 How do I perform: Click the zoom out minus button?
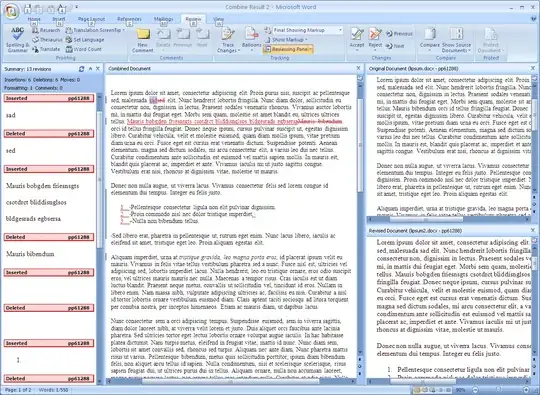475,390
